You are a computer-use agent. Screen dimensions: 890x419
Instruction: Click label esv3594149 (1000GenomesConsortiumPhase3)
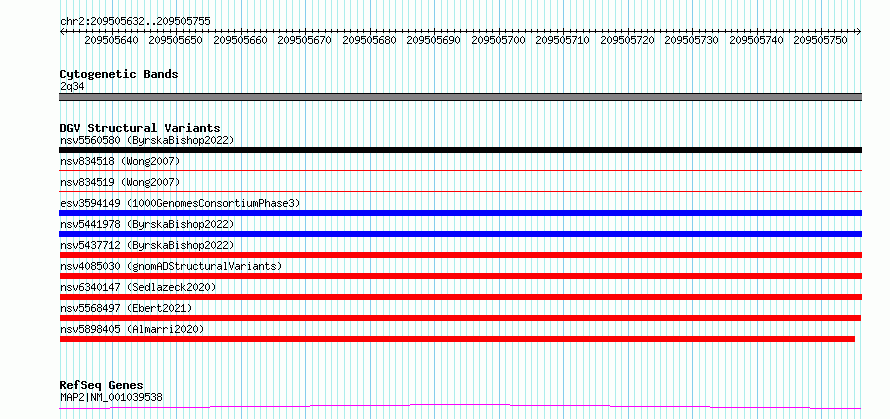(x=180, y=203)
